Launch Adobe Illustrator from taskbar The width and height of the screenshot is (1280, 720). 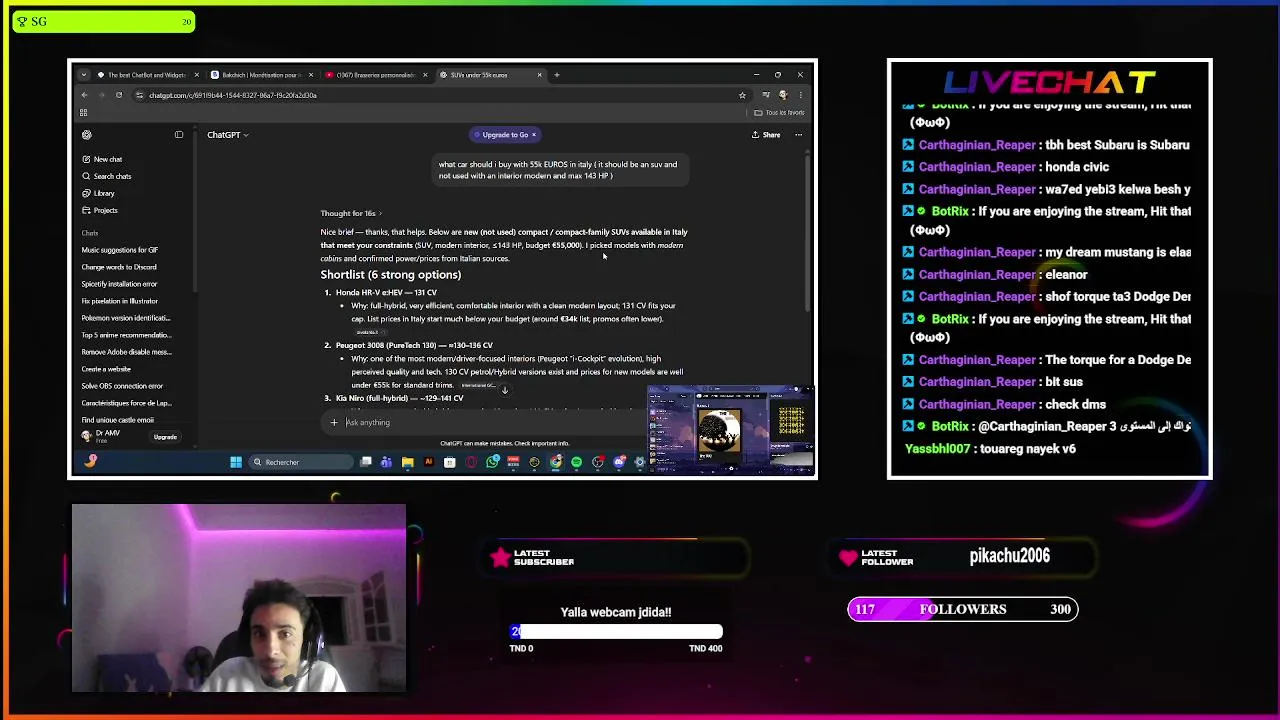coord(429,462)
